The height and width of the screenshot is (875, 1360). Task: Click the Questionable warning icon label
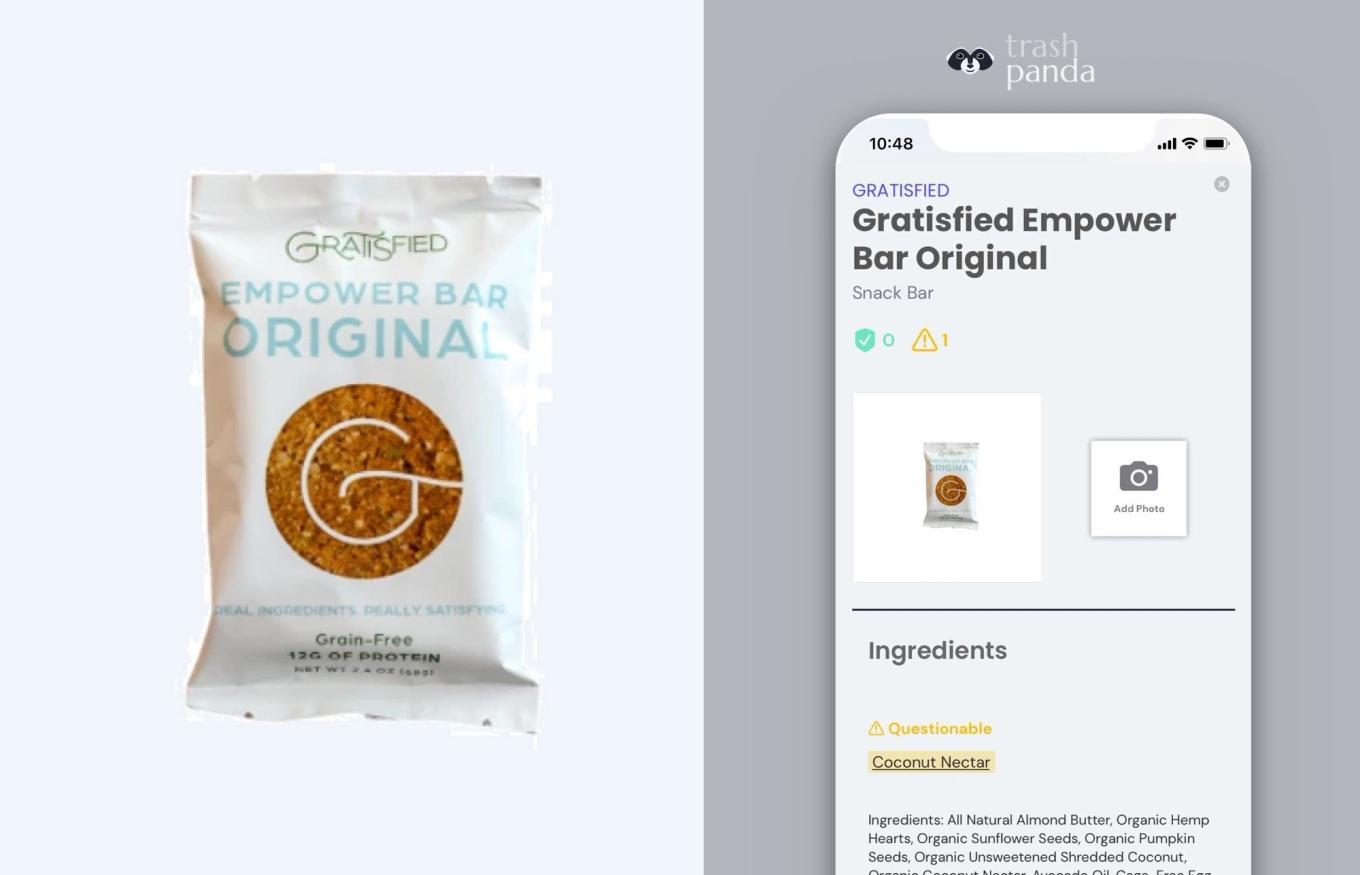click(x=930, y=728)
